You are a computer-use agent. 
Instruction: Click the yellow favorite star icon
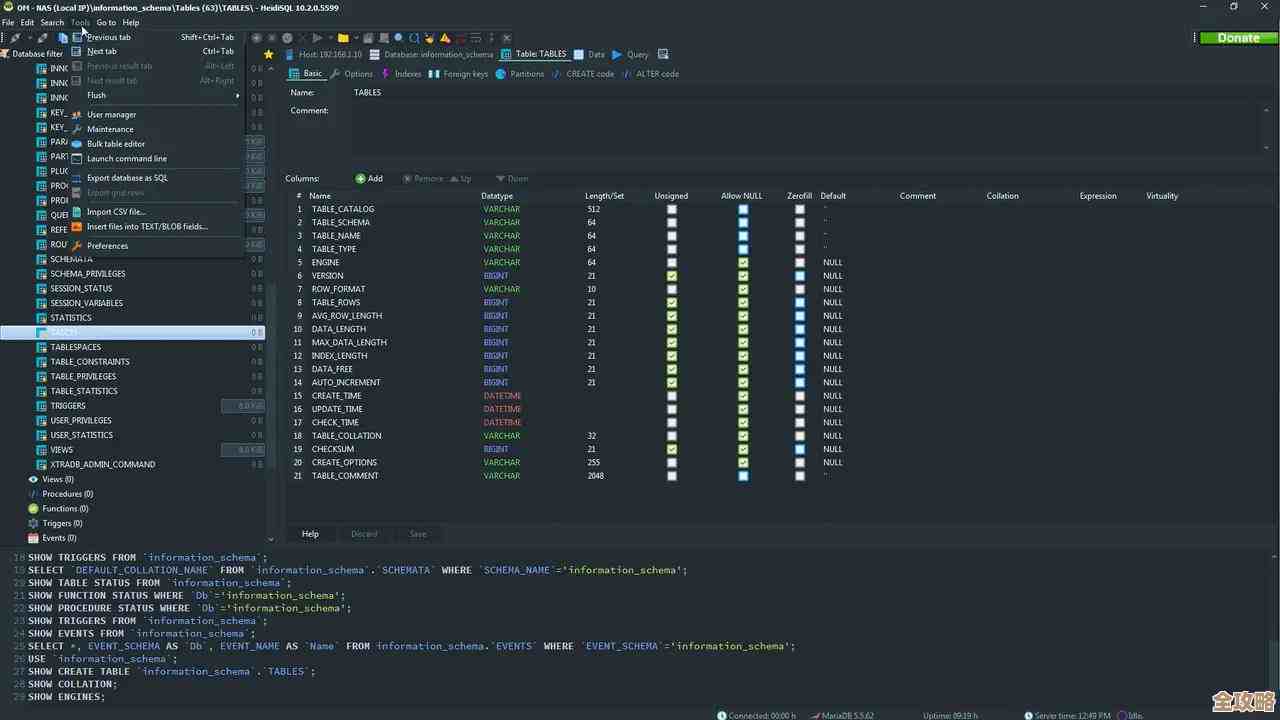click(x=269, y=54)
